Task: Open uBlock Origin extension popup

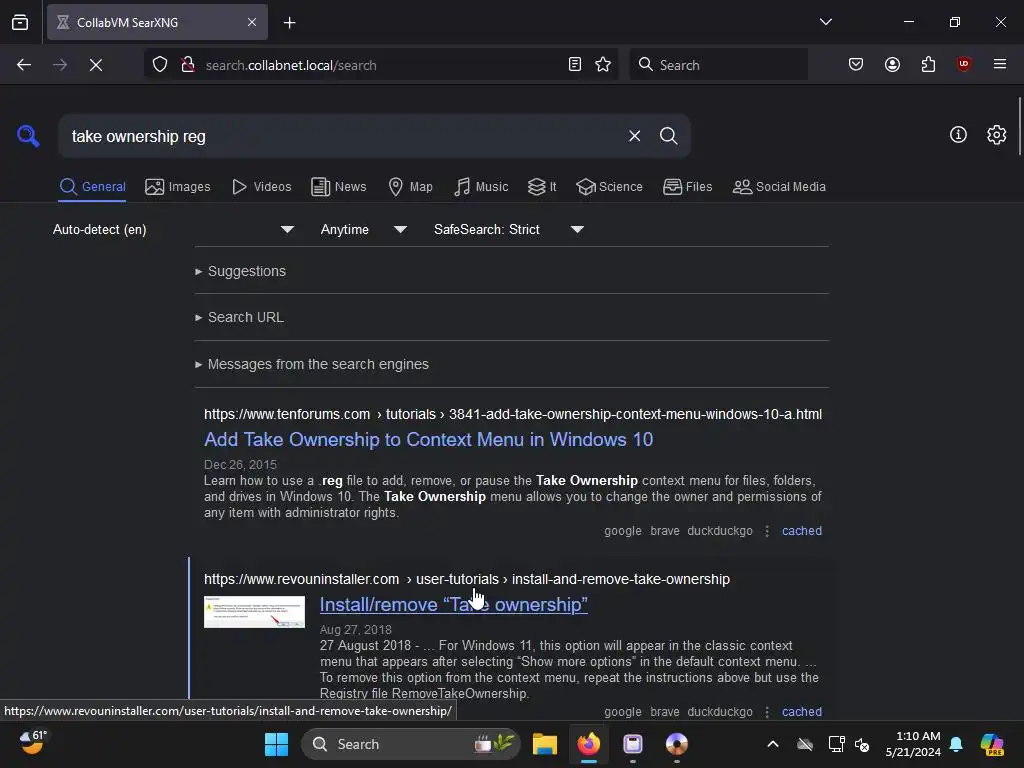Action: pyautogui.click(x=963, y=65)
